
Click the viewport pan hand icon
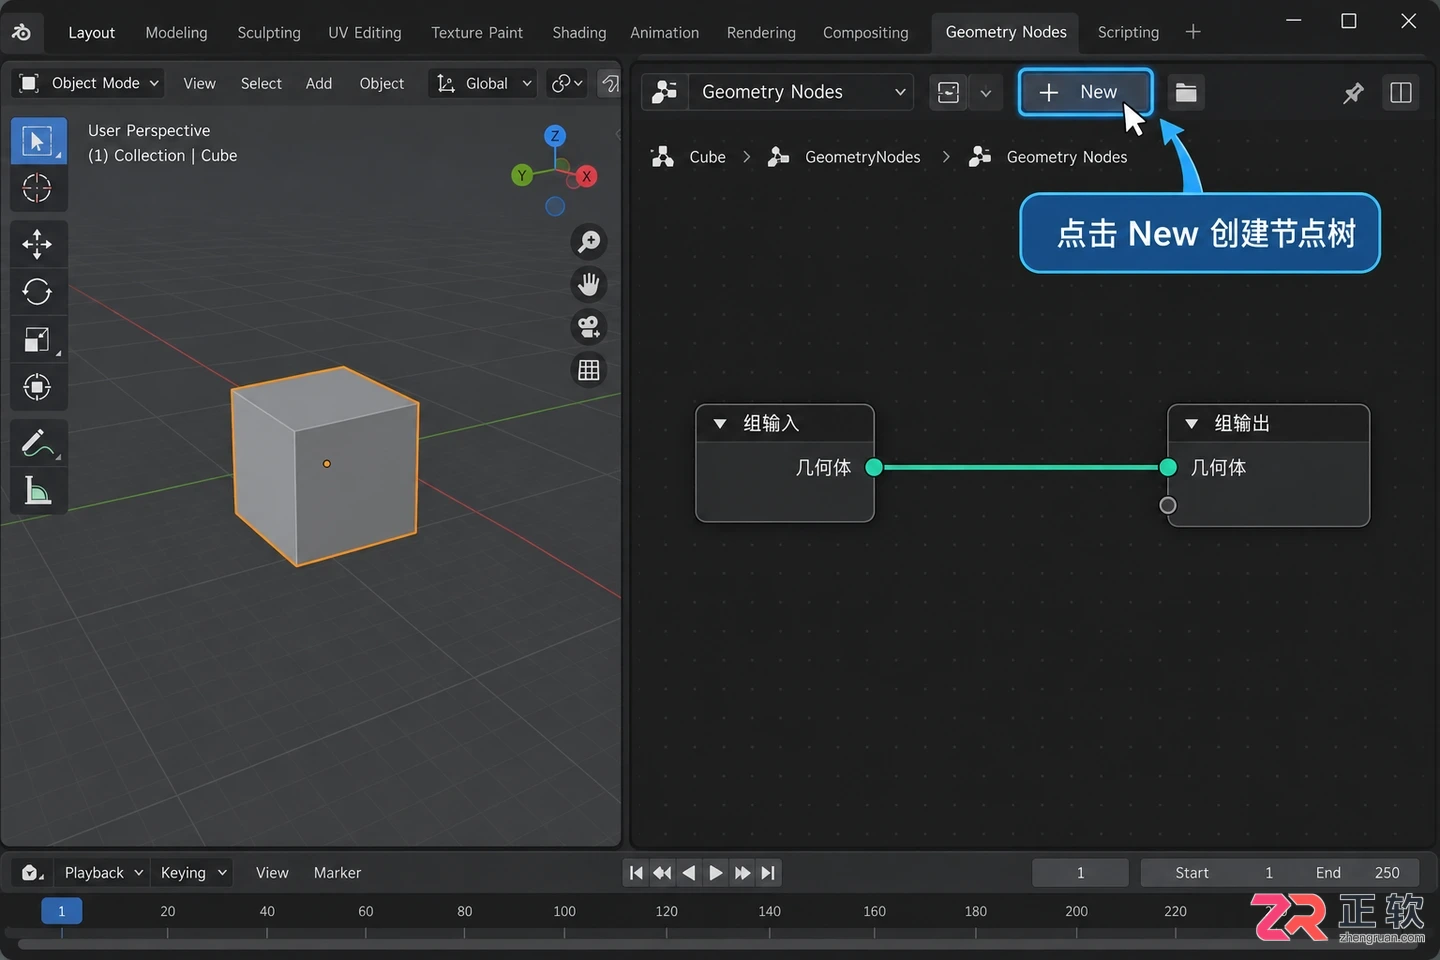589,285
